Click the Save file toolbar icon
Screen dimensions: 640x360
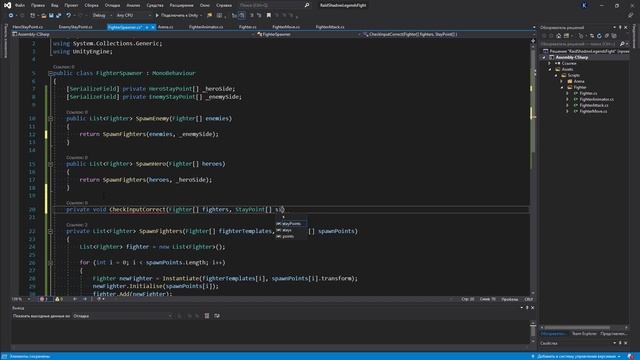51,16
